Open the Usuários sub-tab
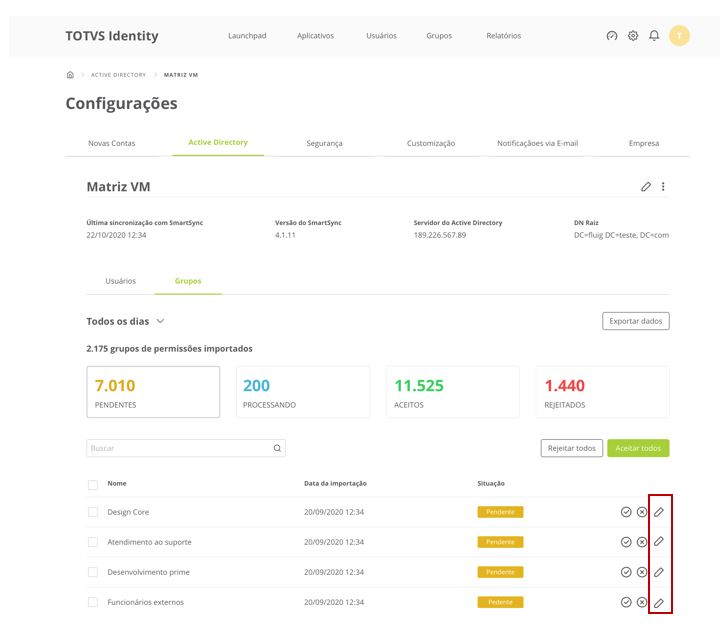This screenshot has width=720, height=638. click(121, 281)
